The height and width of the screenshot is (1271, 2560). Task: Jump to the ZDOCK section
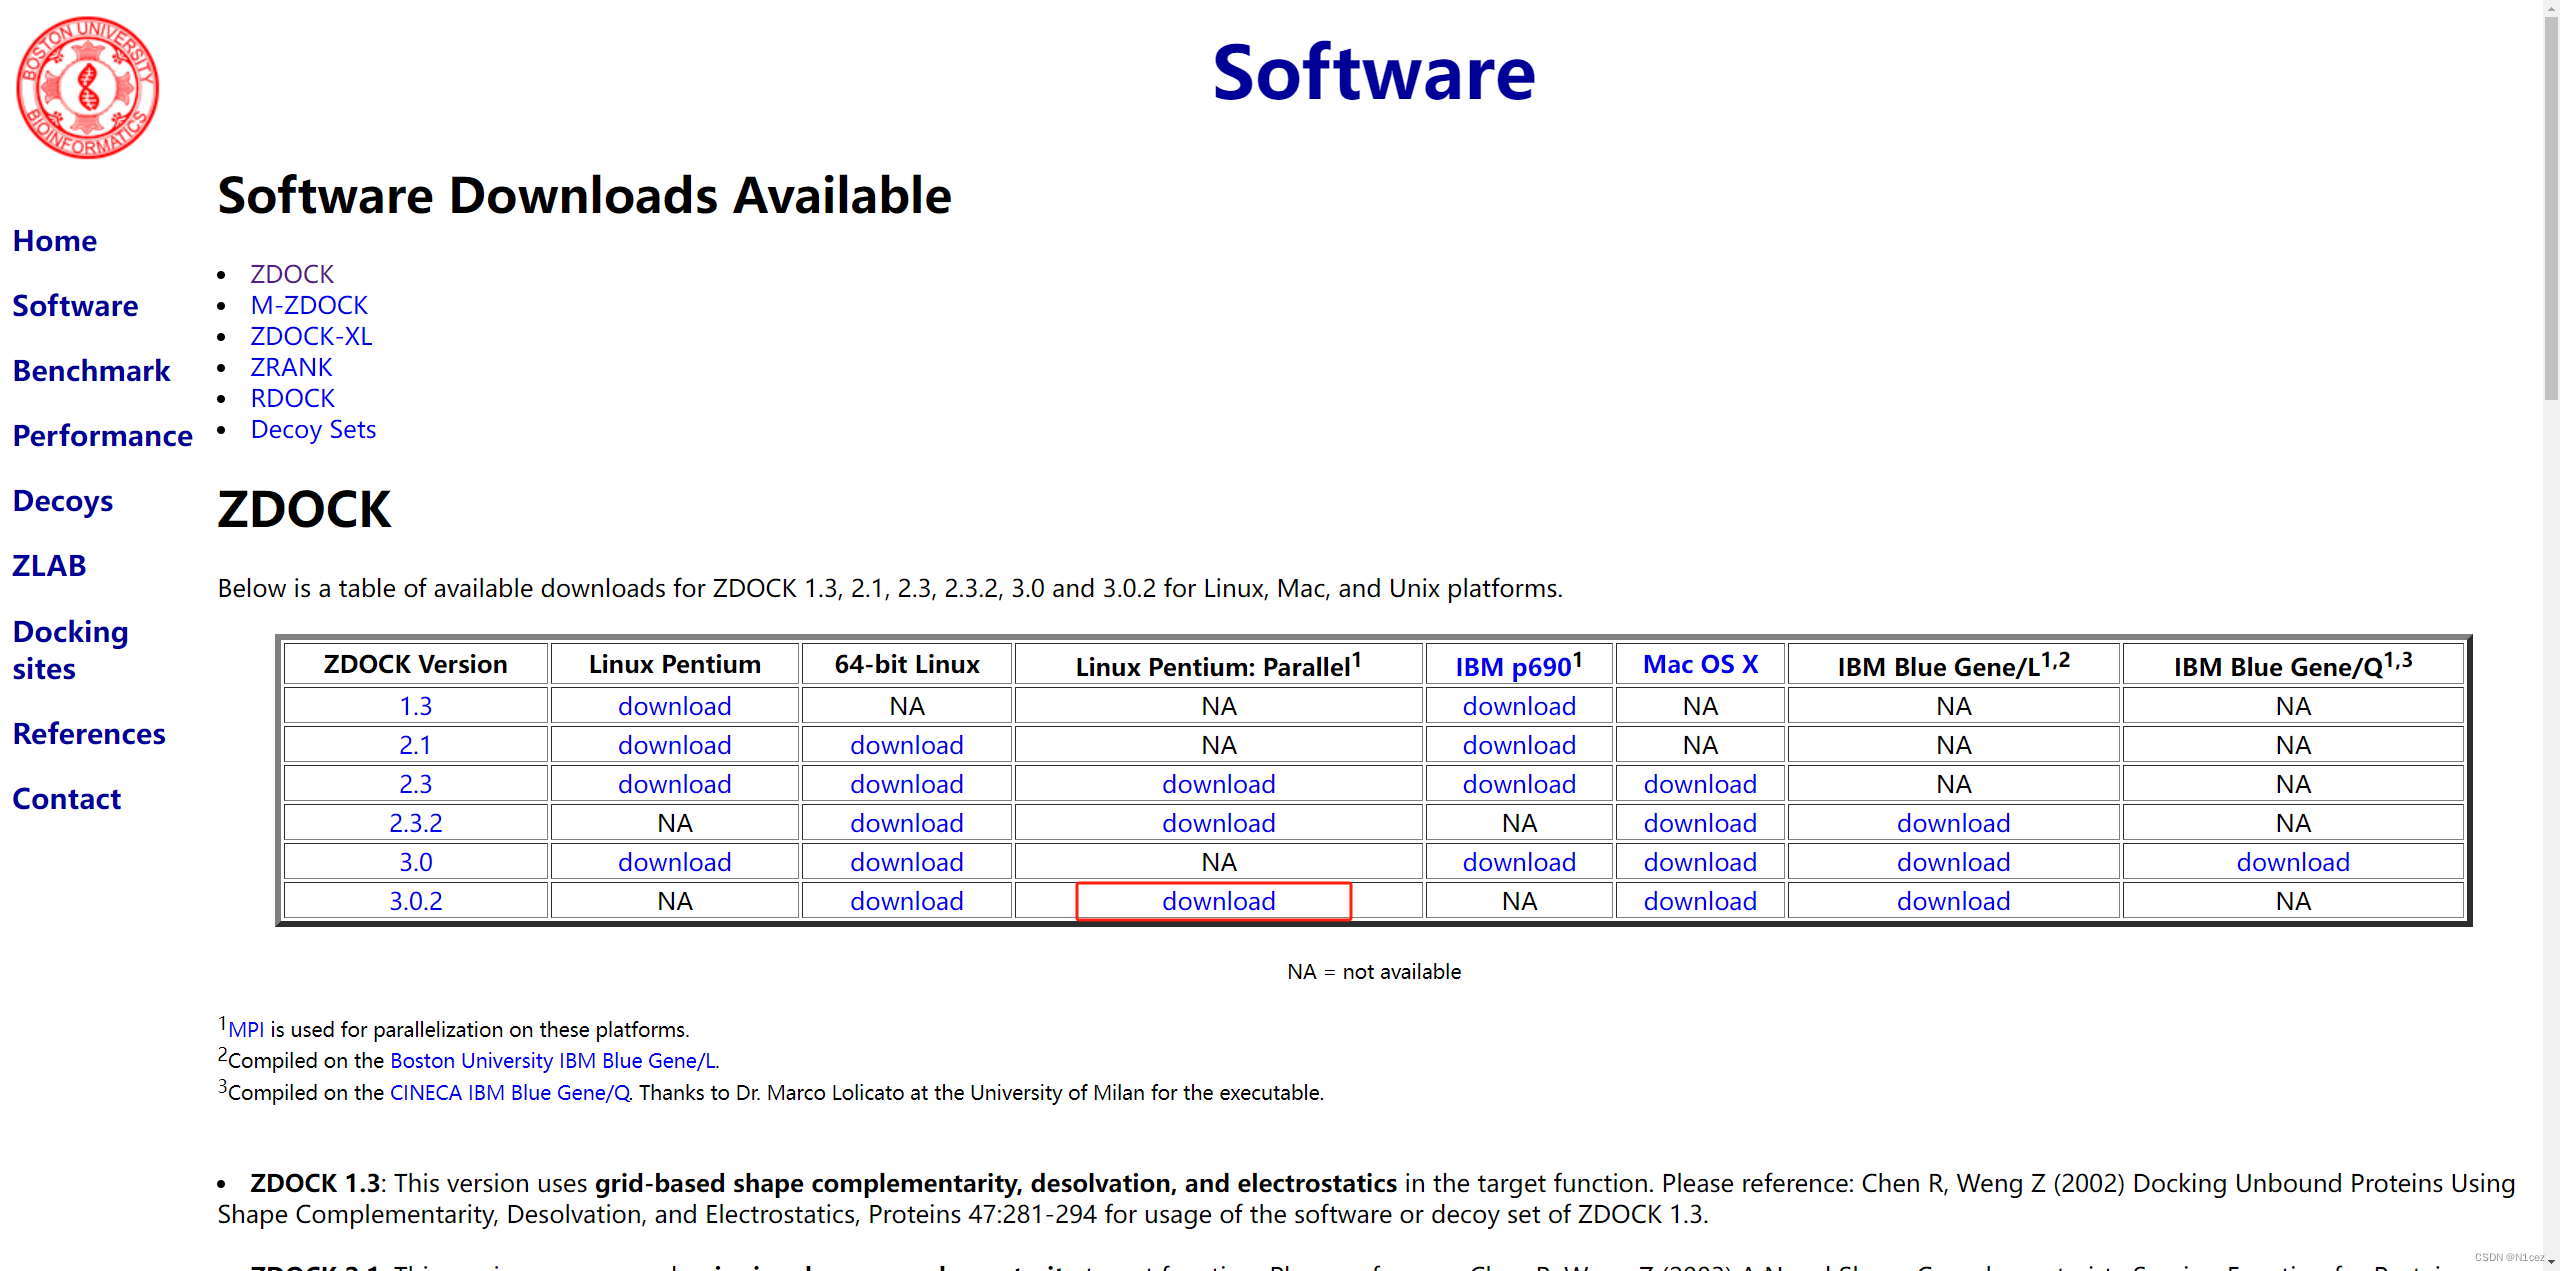coord(291,273)
